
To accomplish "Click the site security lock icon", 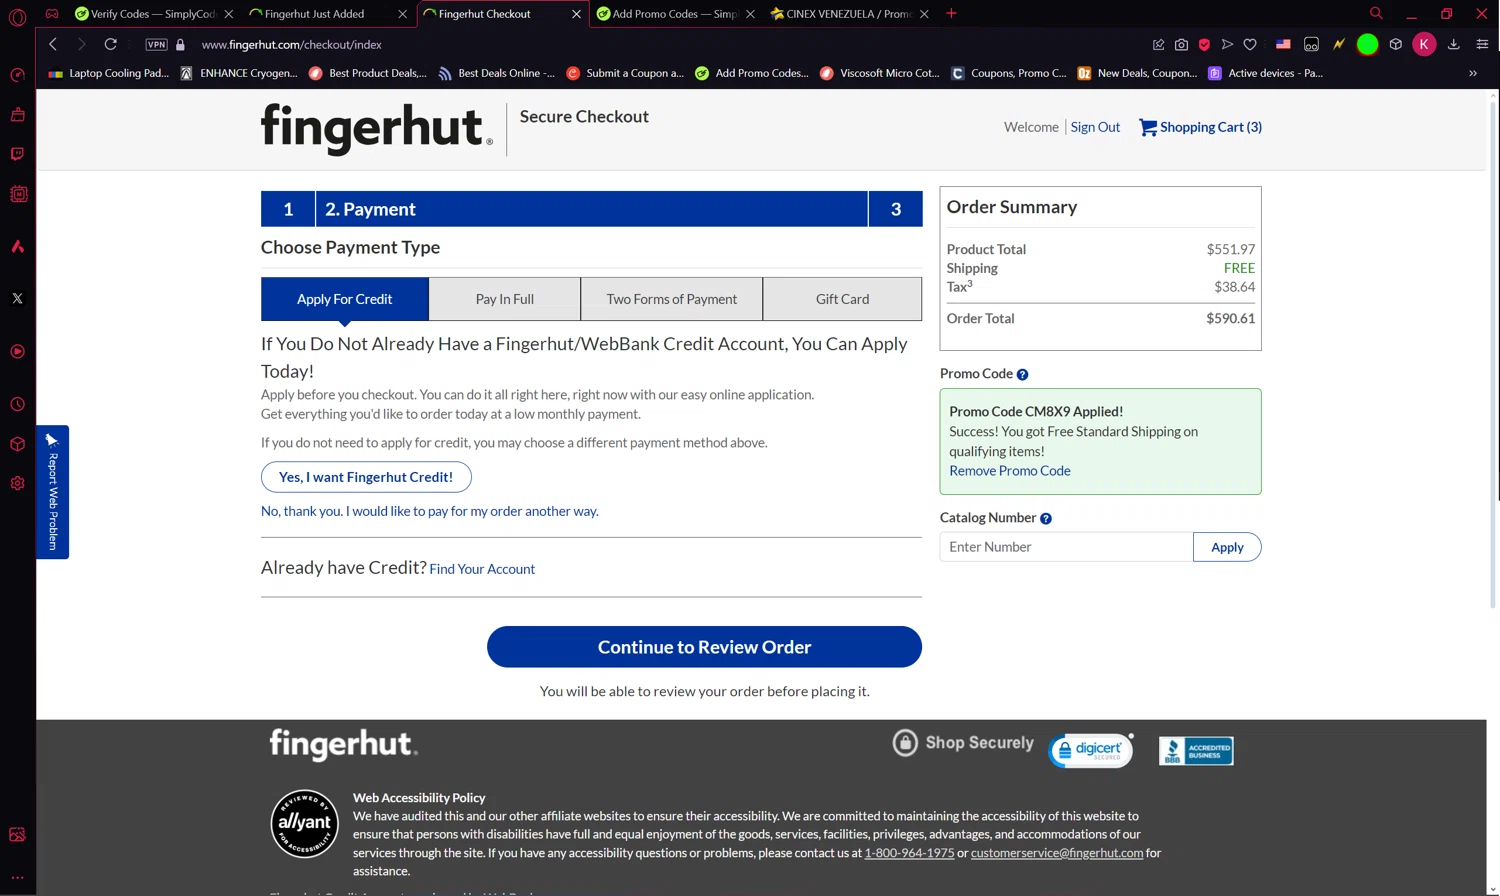I will [x=181, y=44].
